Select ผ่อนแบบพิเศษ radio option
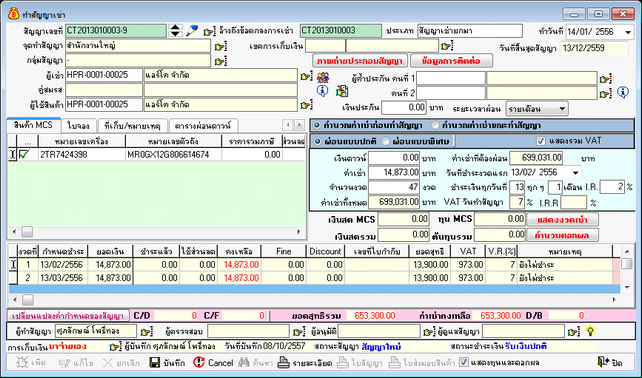 coord(385,141)
